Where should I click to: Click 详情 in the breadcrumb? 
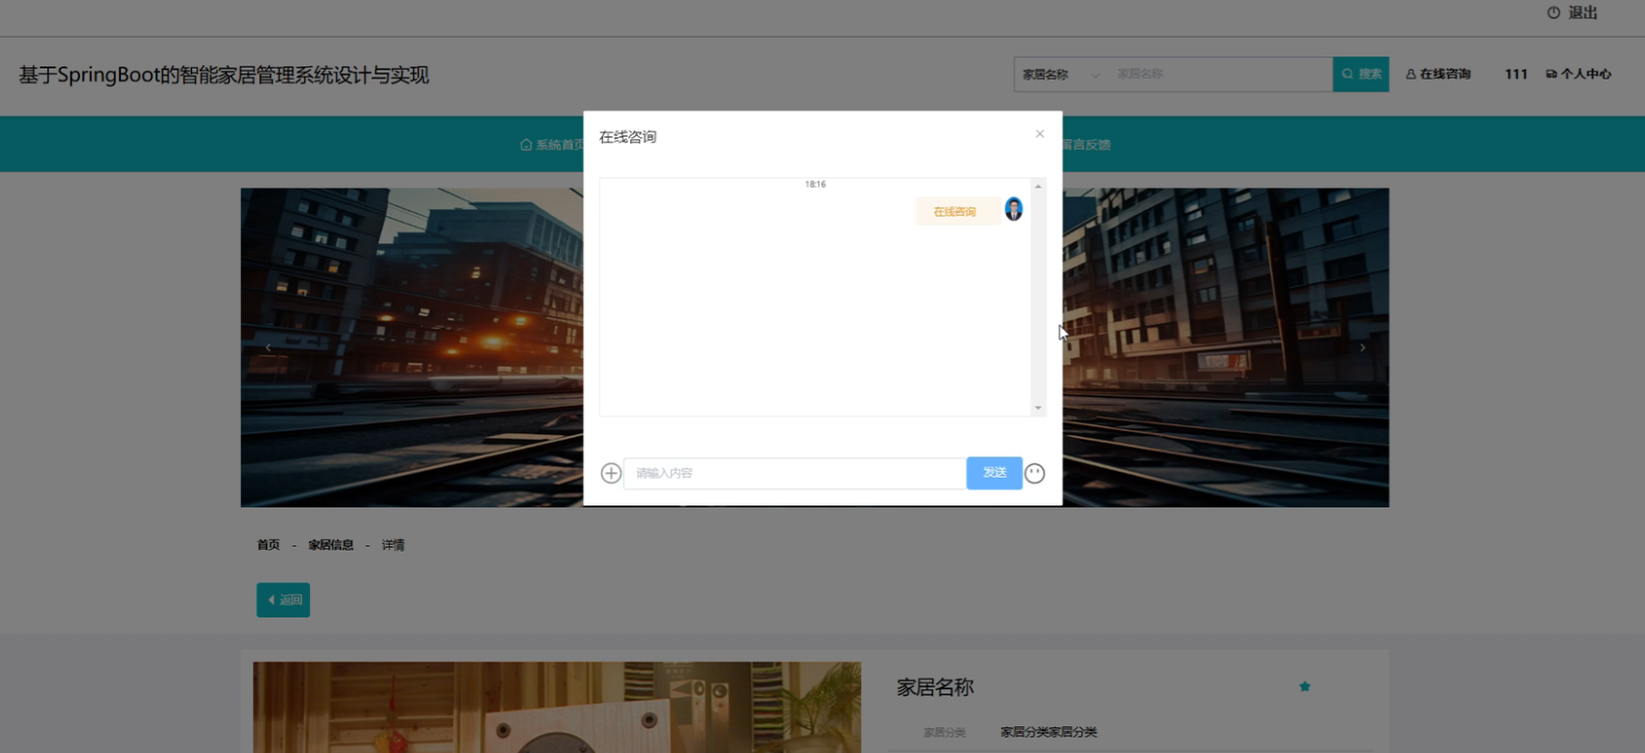coord(393,545)
